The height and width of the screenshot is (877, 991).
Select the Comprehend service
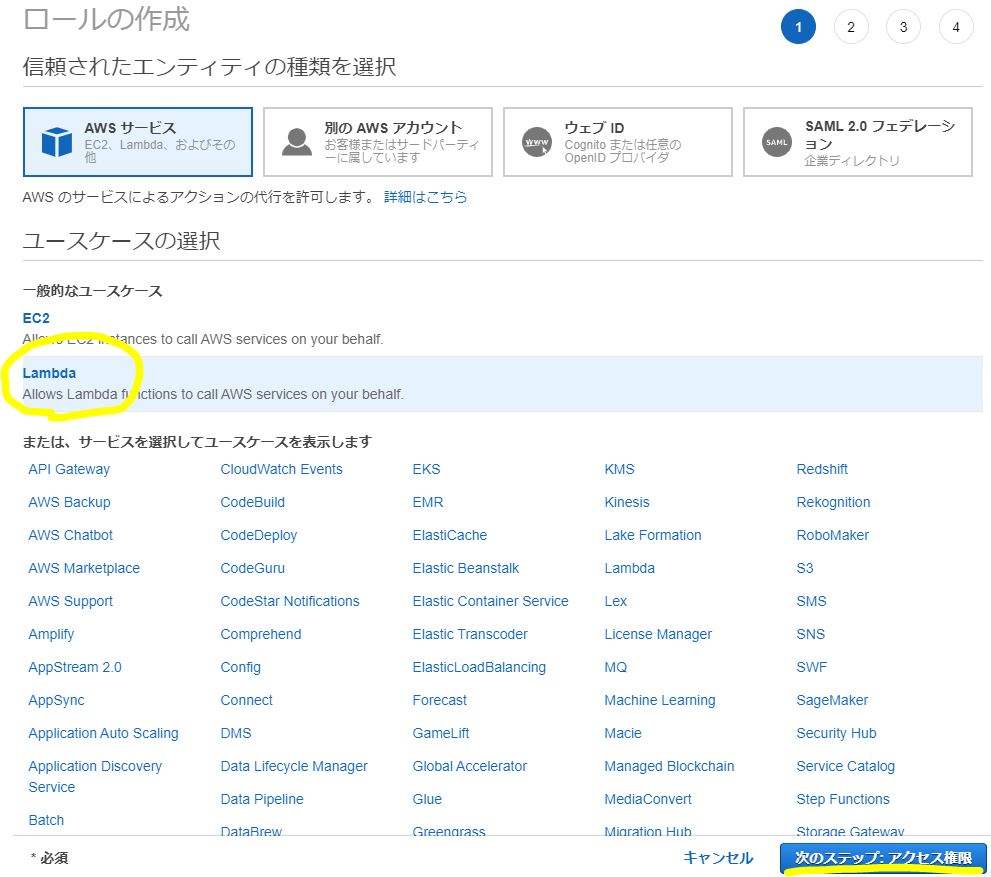[261, 634]
